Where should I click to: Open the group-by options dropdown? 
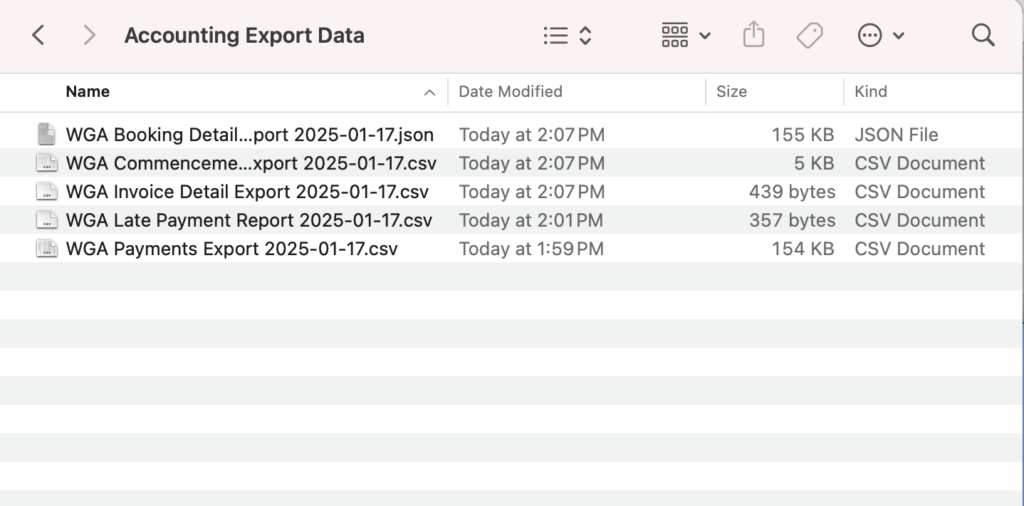[686, 35]
